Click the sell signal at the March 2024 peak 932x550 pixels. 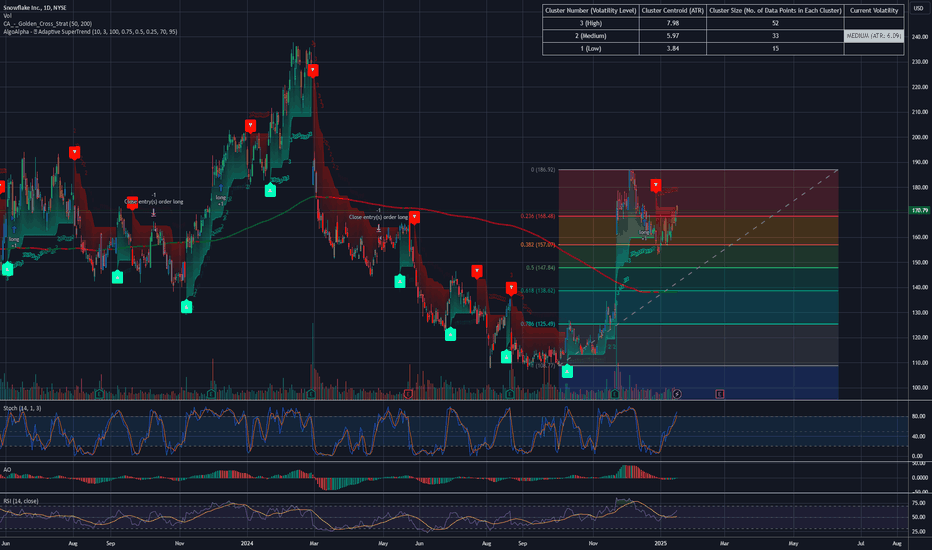(x=313, y=71)
